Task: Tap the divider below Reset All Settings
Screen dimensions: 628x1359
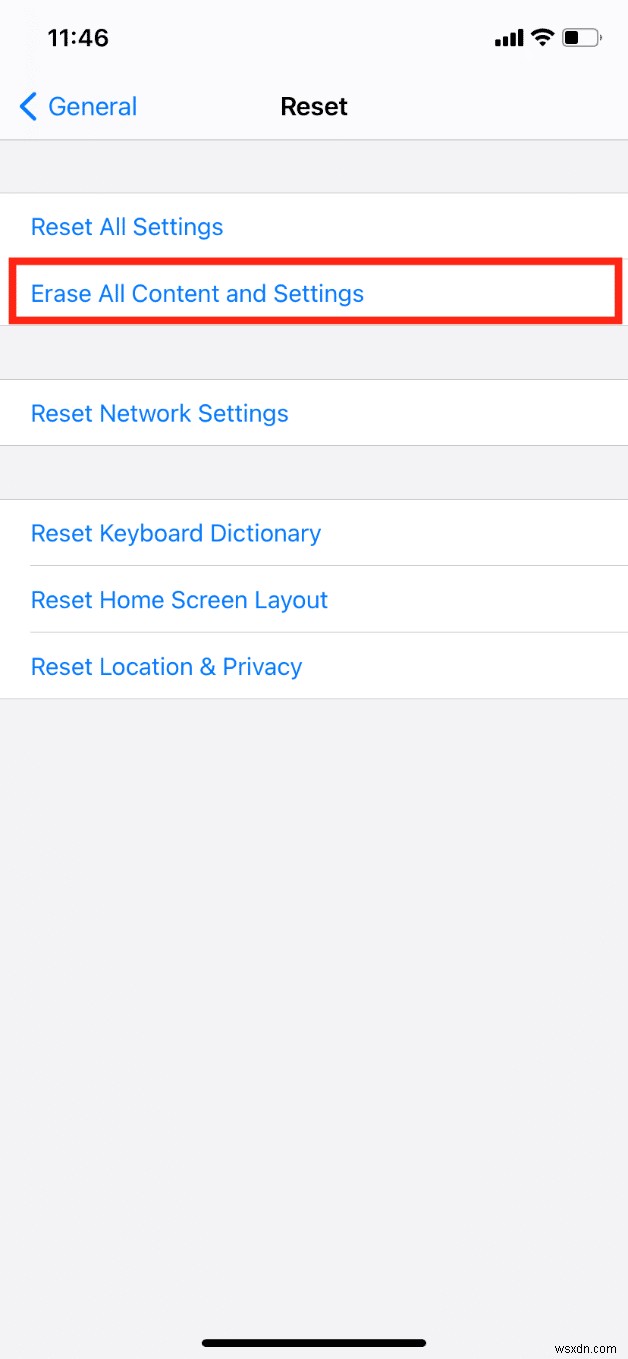Action: 314,259
